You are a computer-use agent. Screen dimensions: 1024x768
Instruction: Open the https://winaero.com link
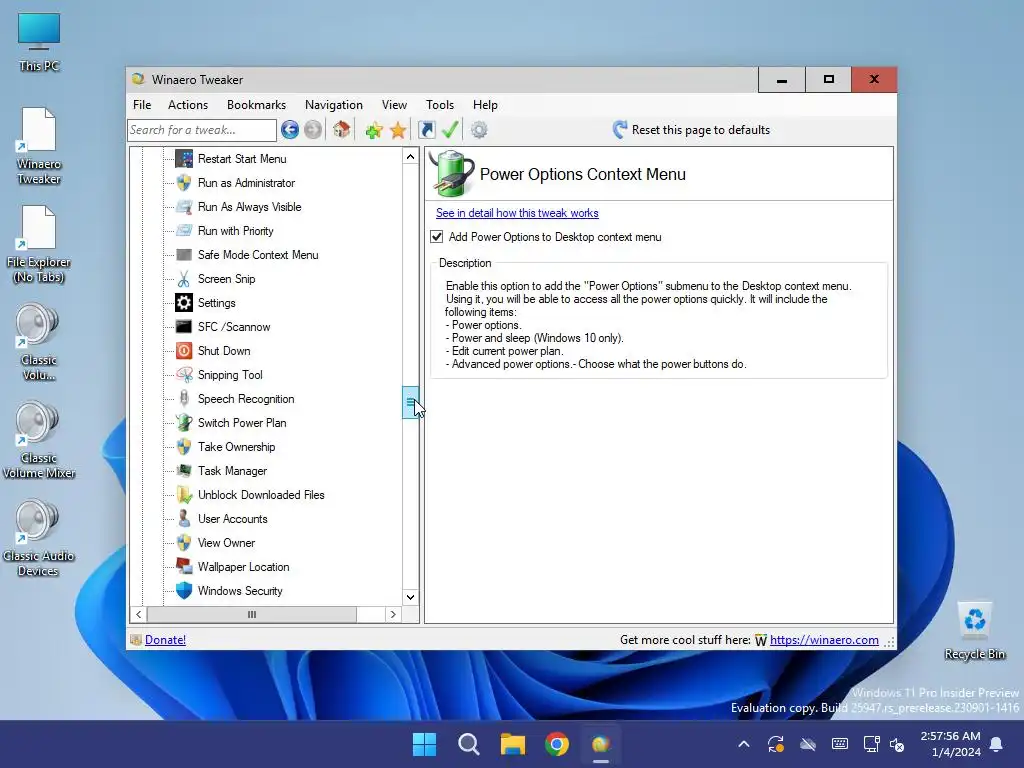(824, 640)
